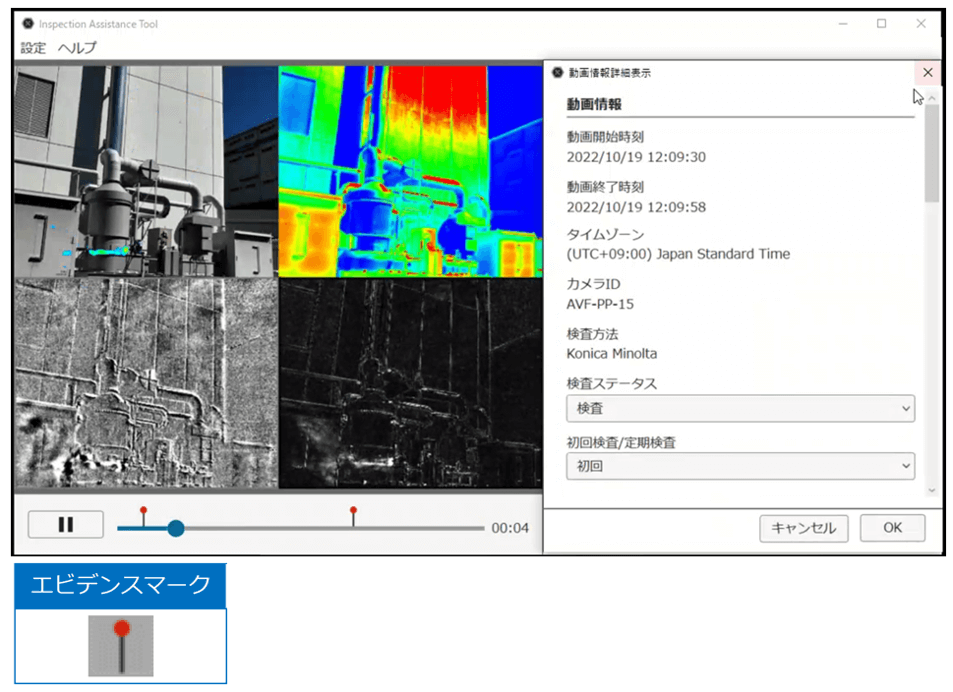Click the visible-light camera view of the plant
The image size is (953, 692).
tap(146, 171)
